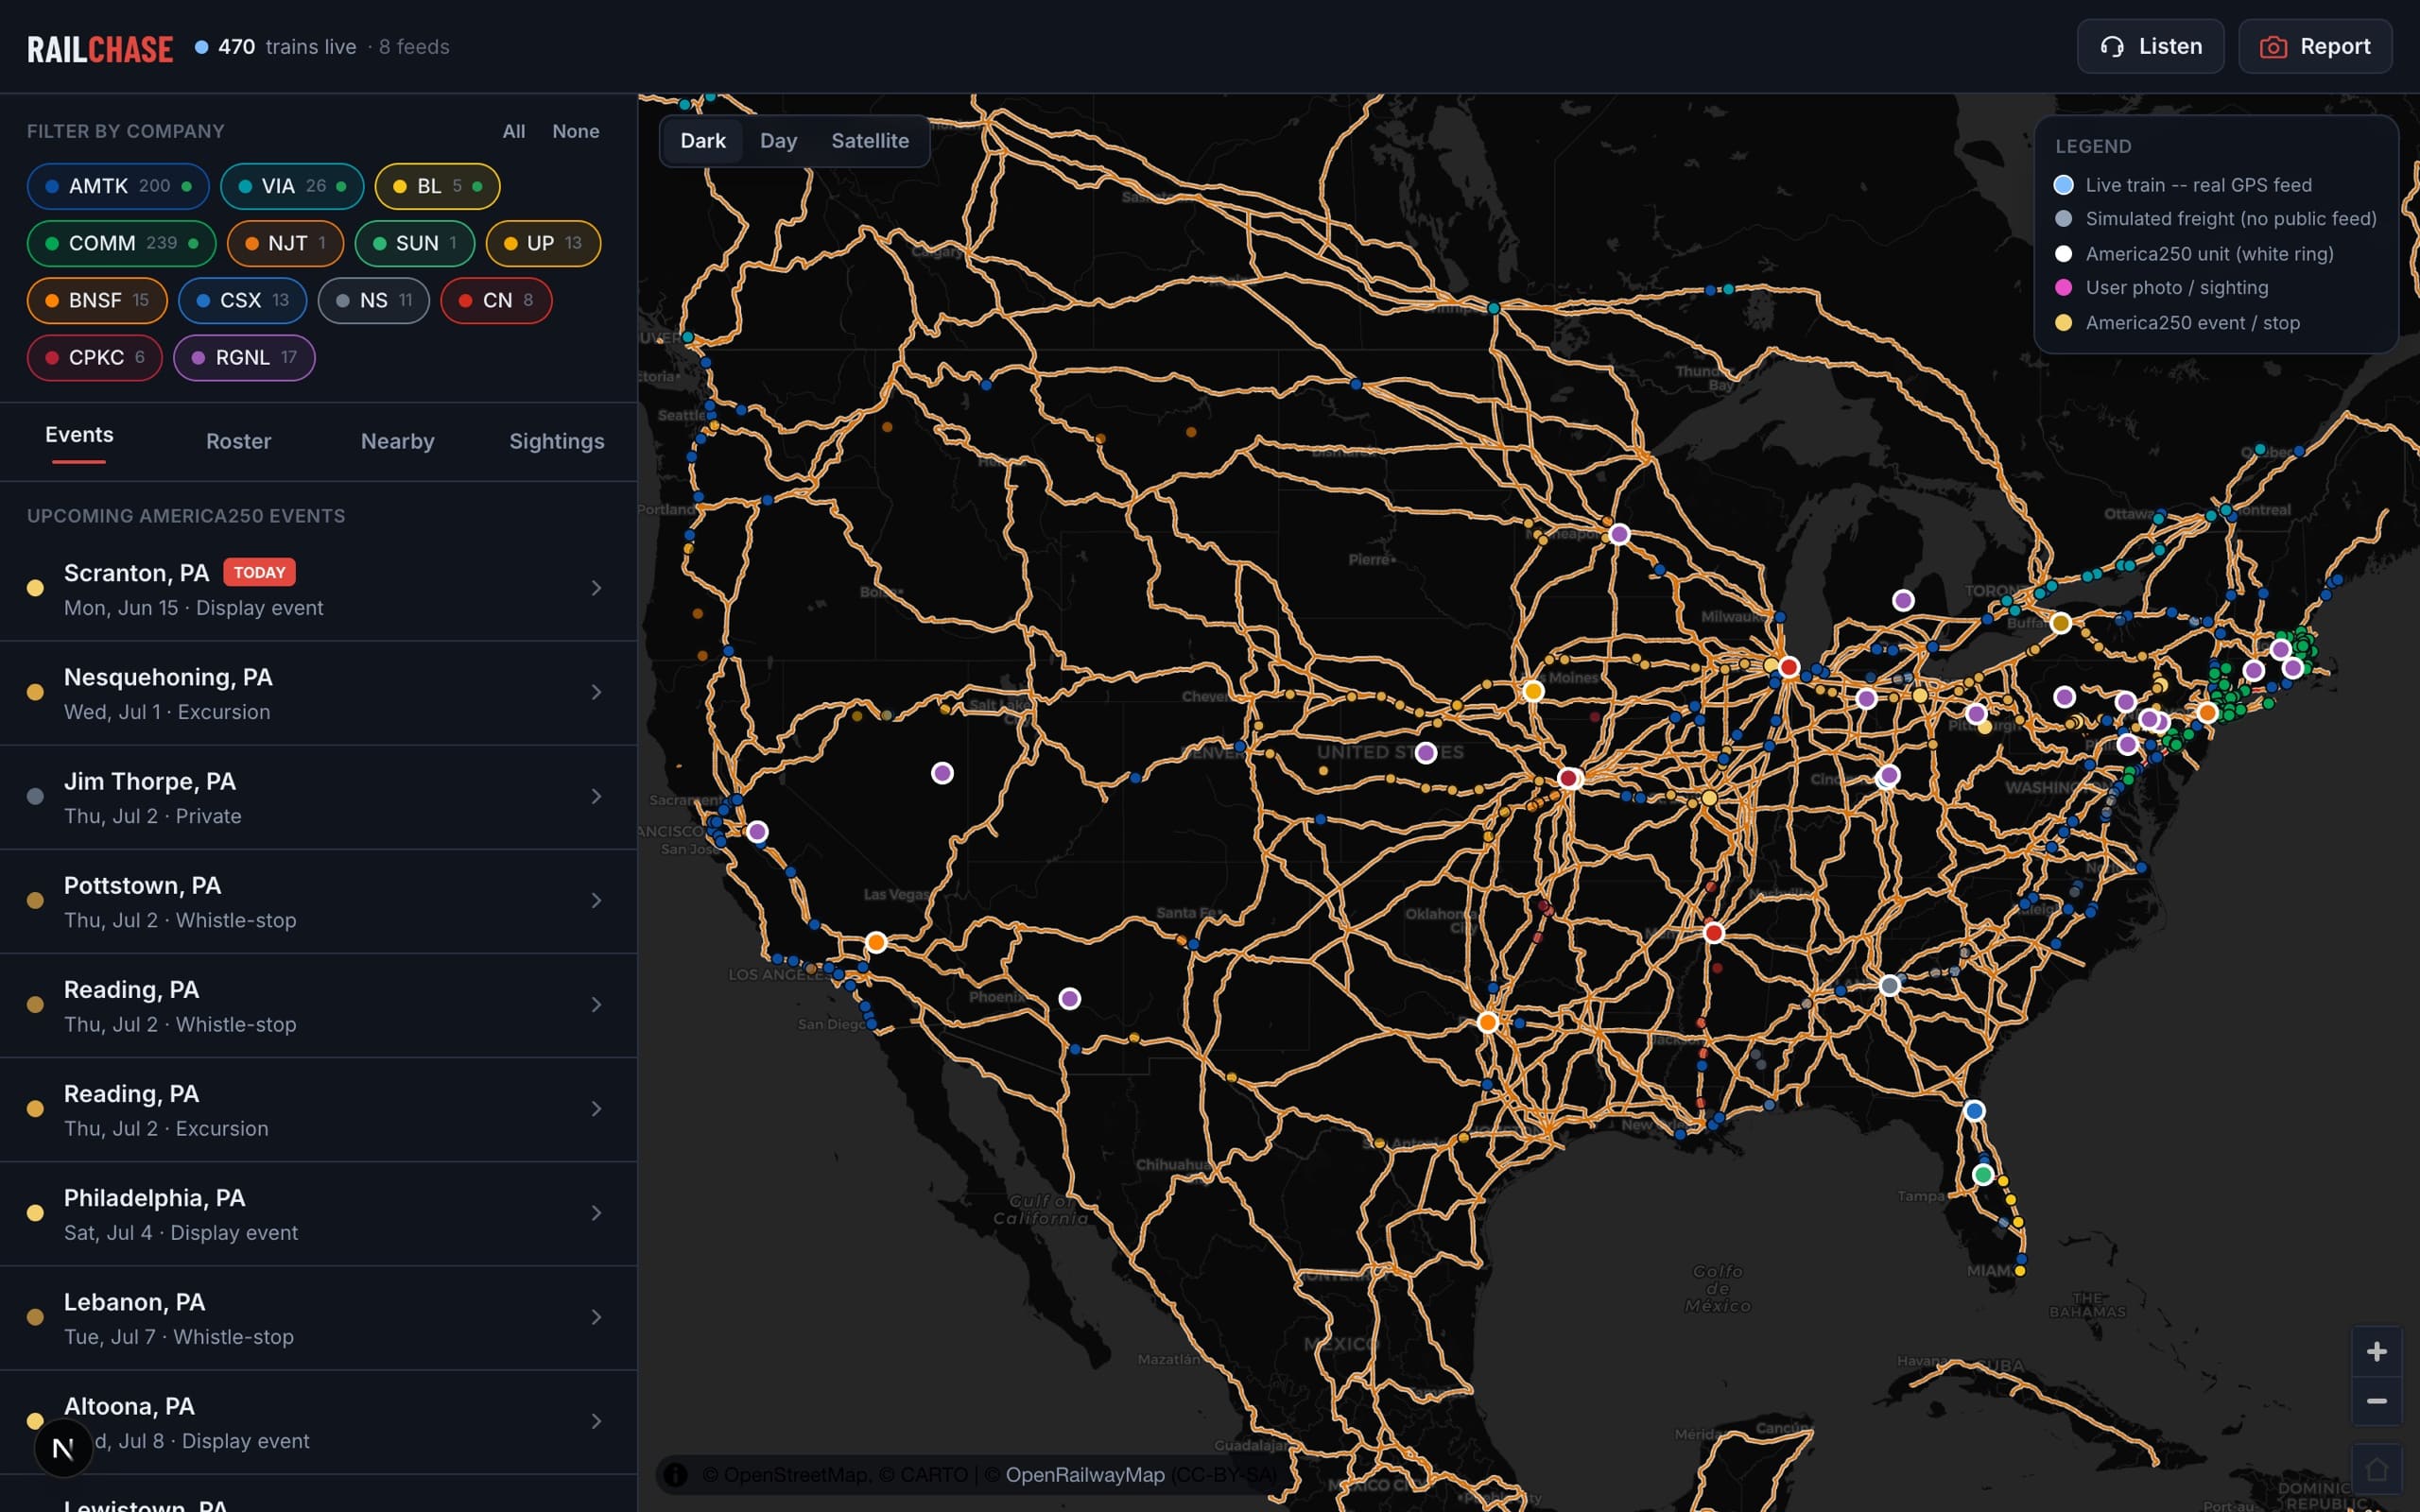Expand the Philadelphia, PA event chevron
This screenshot has width=2420, height=1512.
[x=596, y=1213]
